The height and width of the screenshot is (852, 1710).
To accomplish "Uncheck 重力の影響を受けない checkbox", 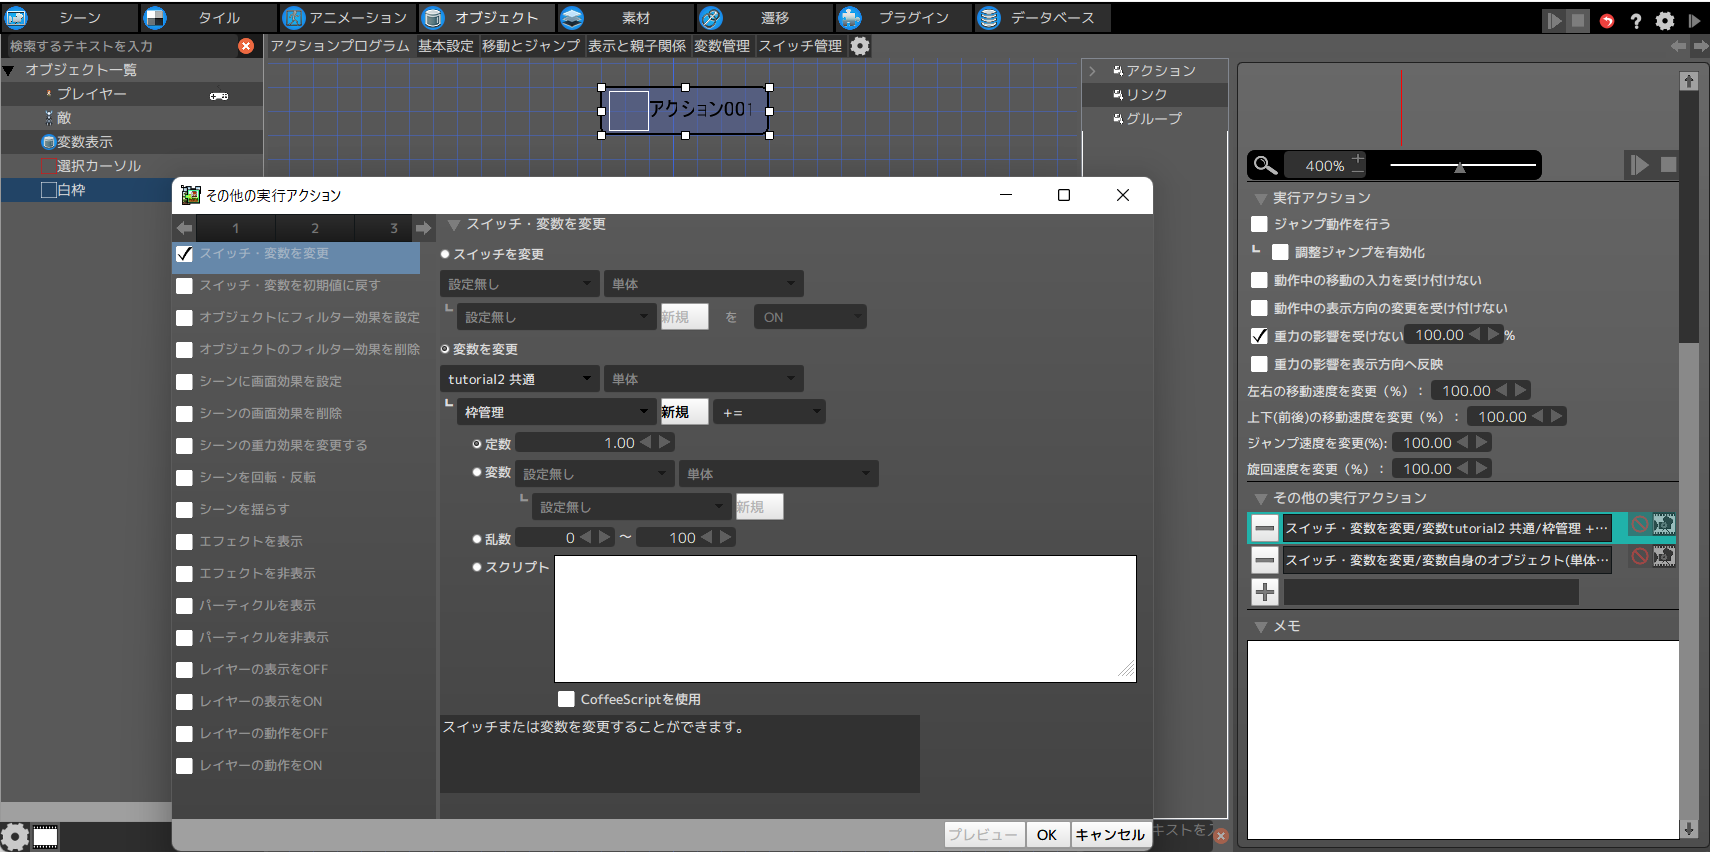I will click(1260, 336).
